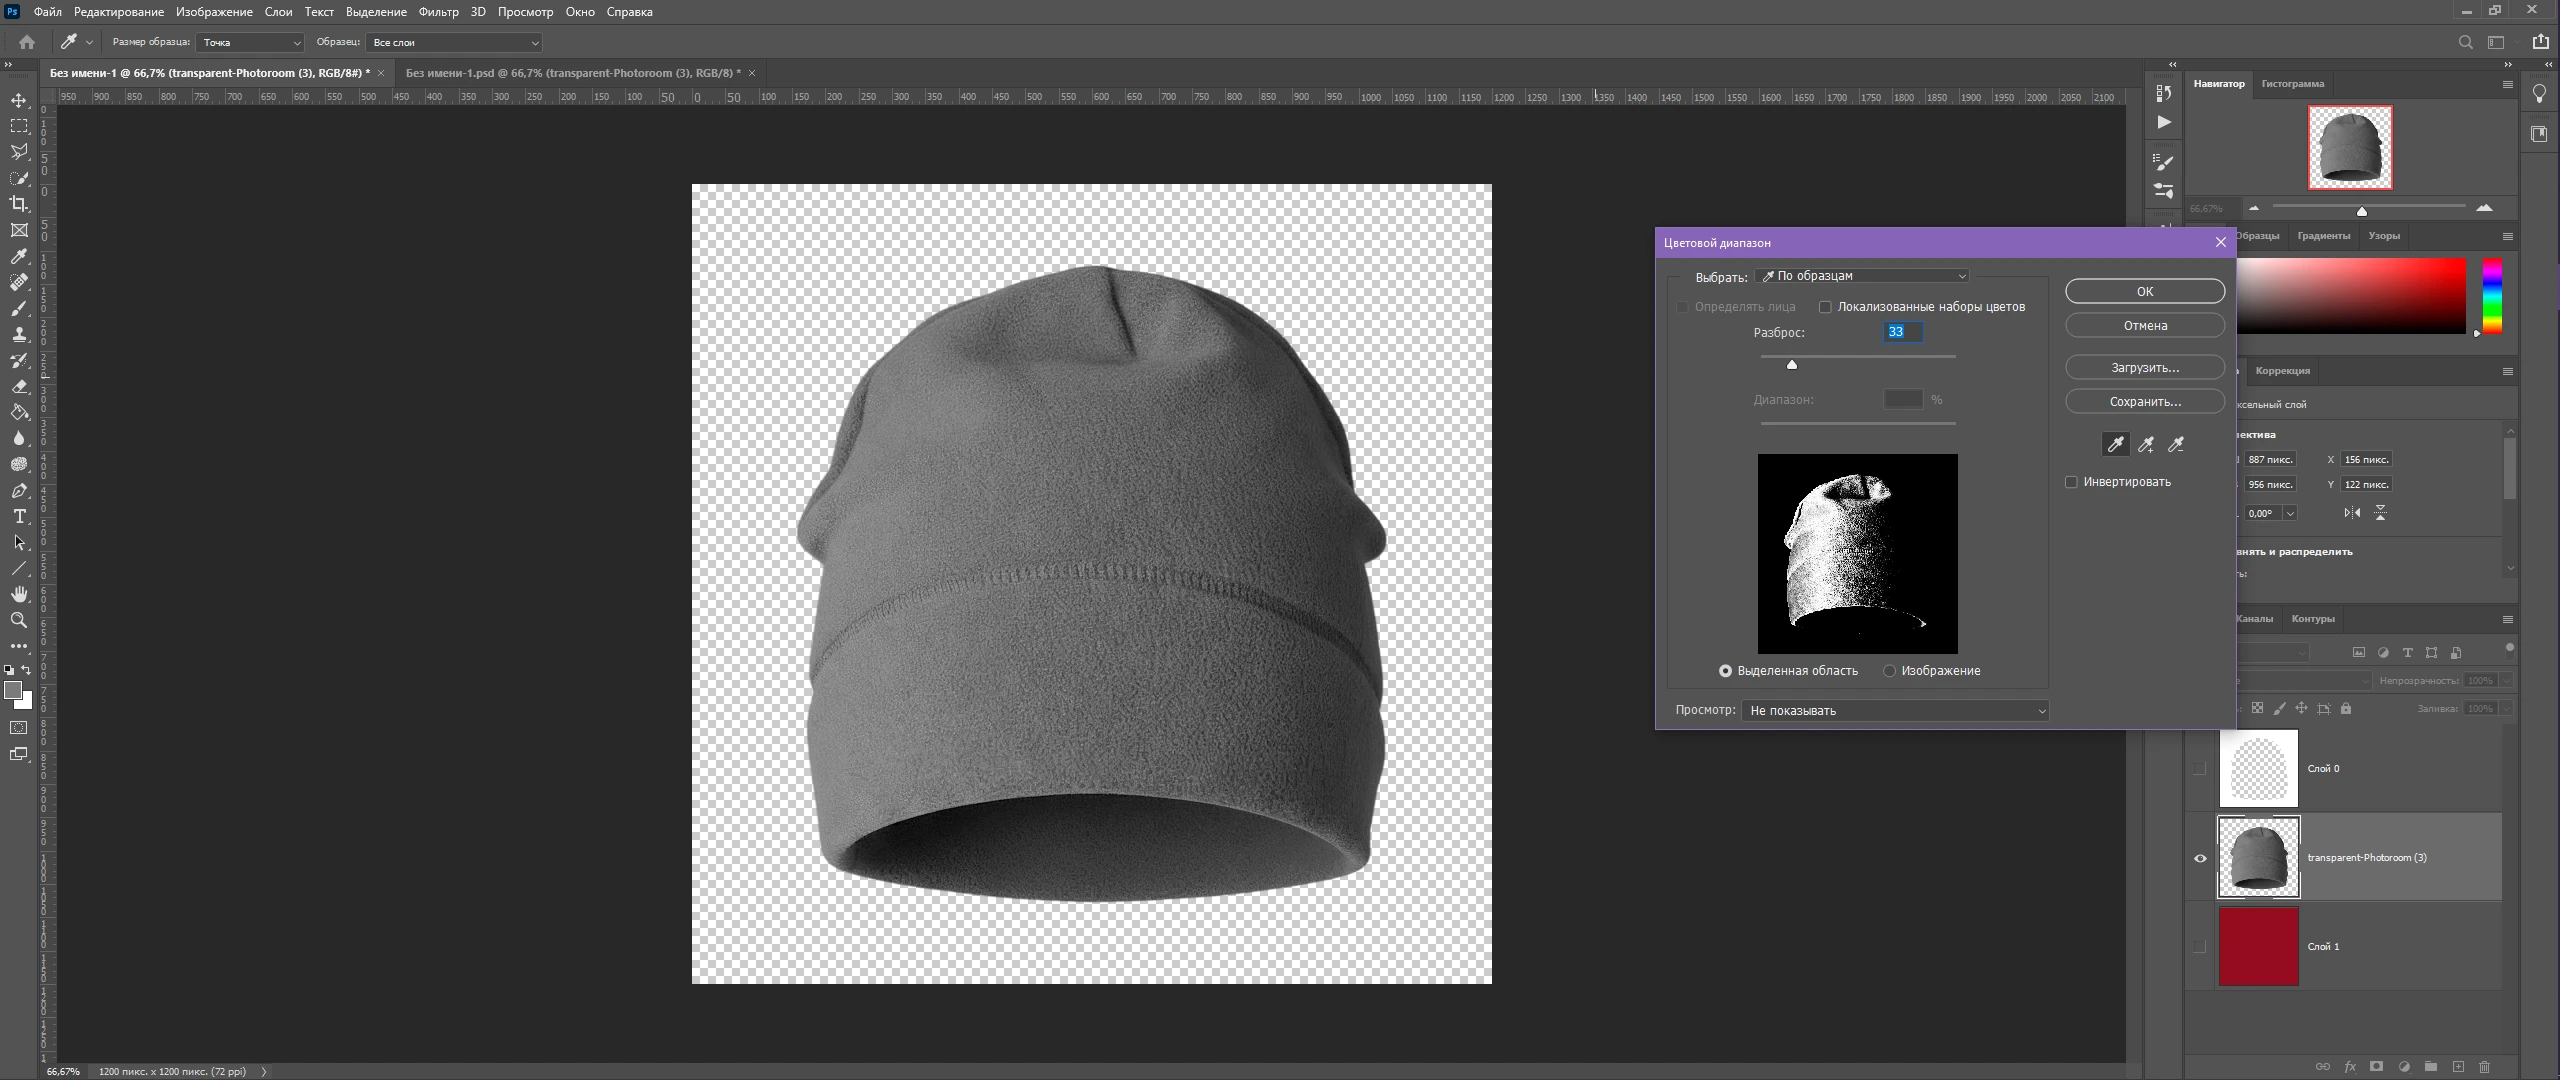The width and height of the screenshot is (2560, 1080).
Task: Click the Subtract from Sample eyedropper
Action: [x=2176, y=445]
